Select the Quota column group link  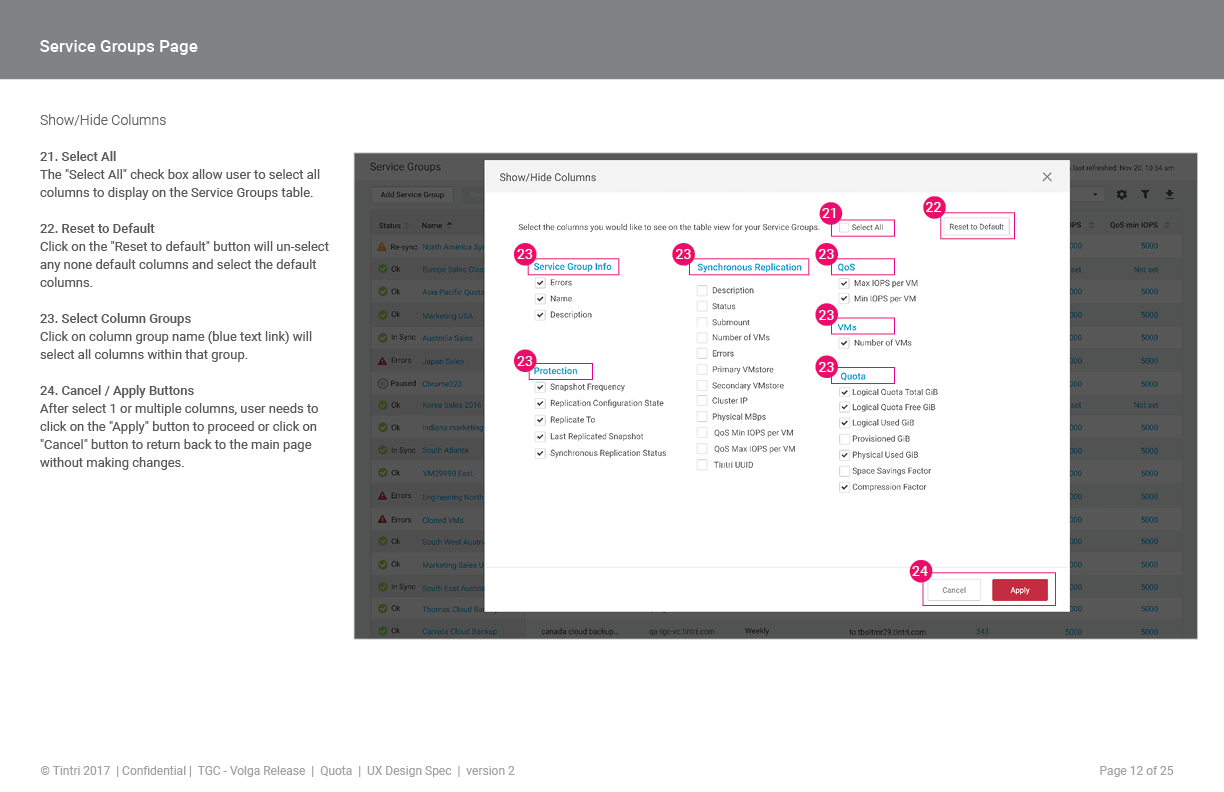pyautogui.click(x=853, y=376)
